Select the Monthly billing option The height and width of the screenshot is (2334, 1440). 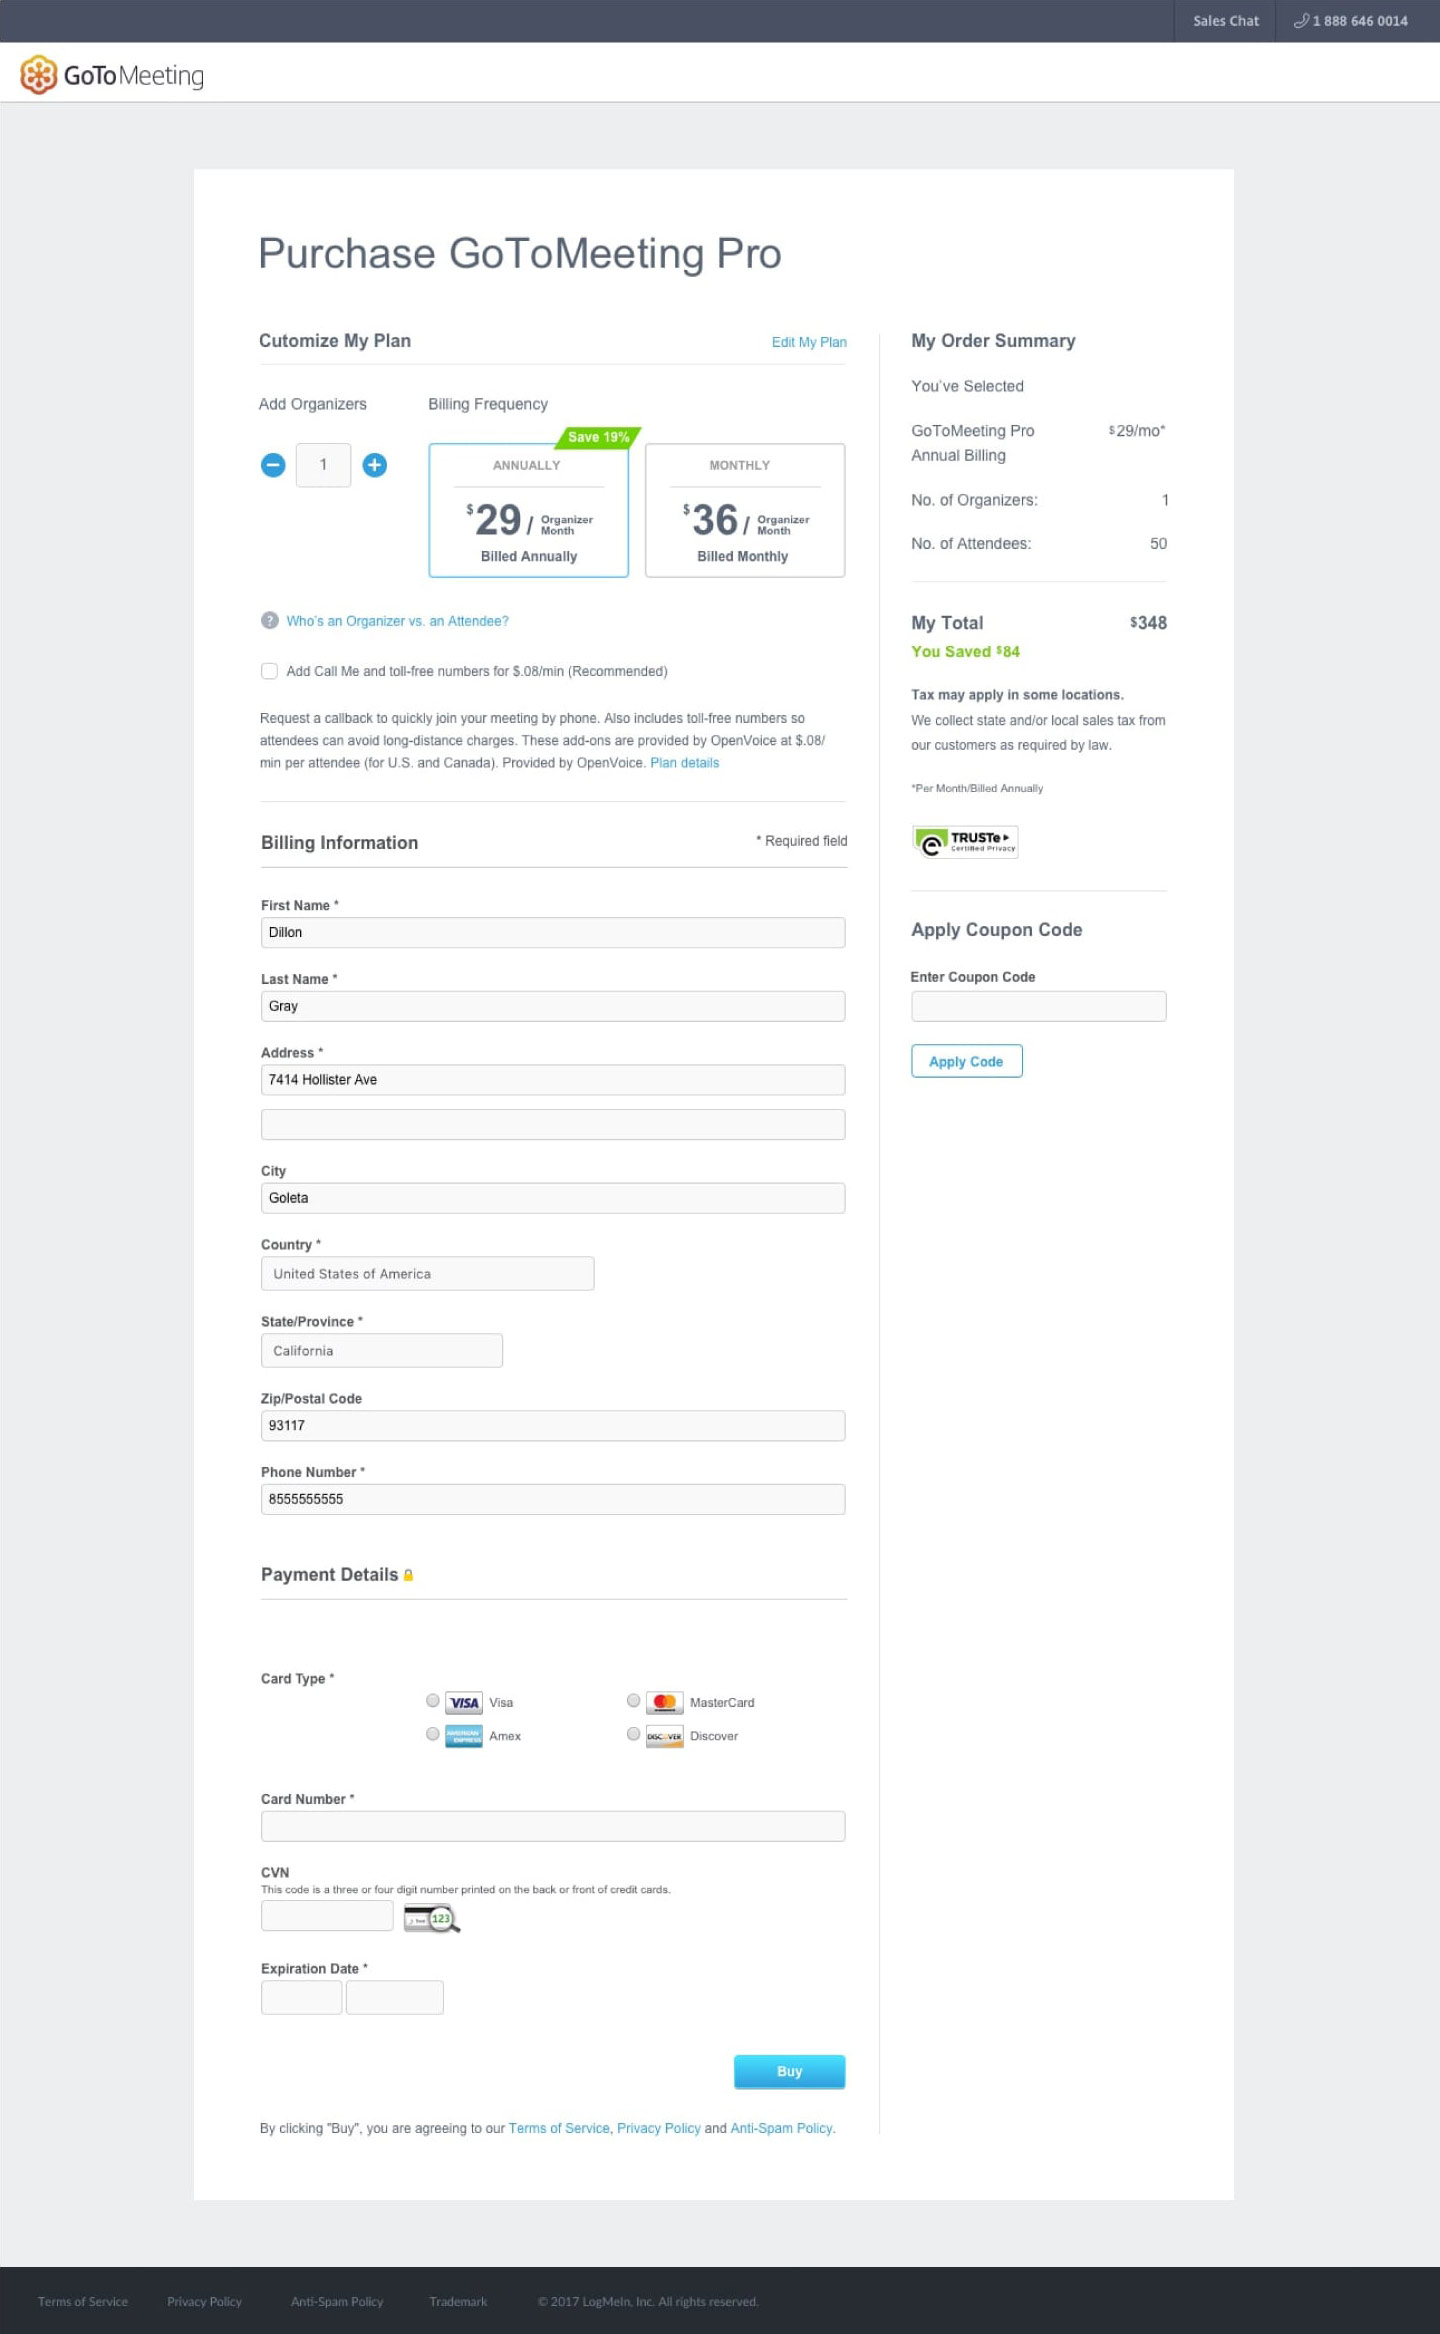(x=744, y=511)
